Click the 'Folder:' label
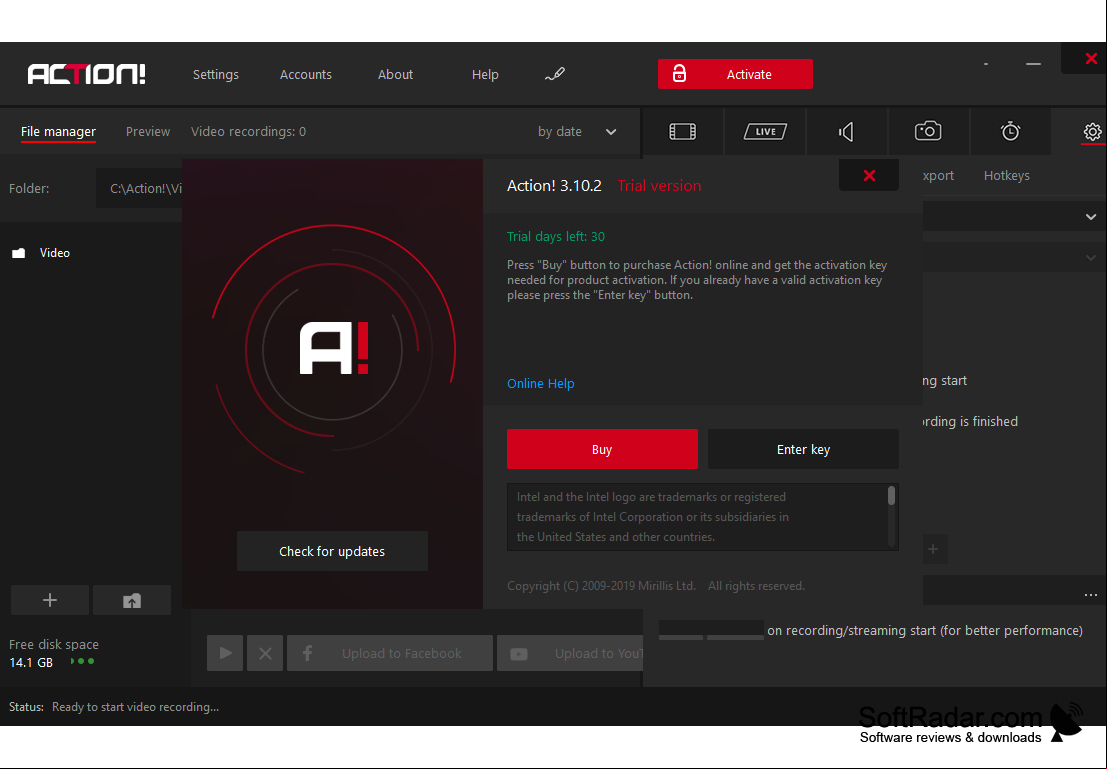The width and height of the screenshot is (1107, 769). point(29,189)
